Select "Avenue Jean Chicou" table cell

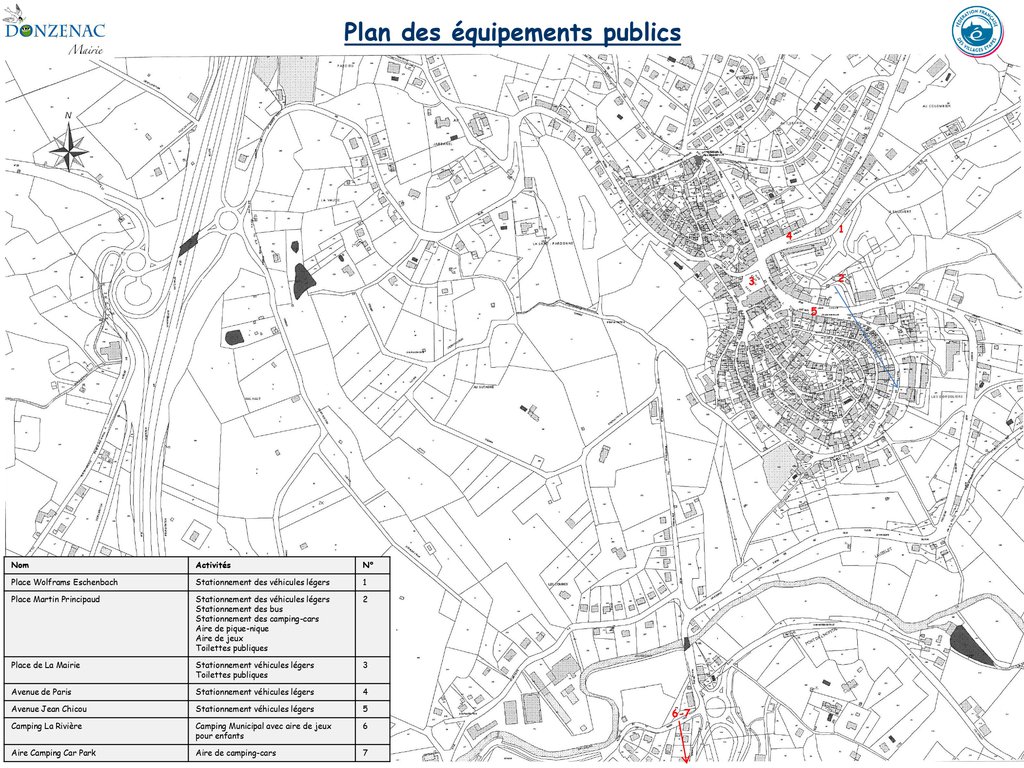click(x=96, y=709)
